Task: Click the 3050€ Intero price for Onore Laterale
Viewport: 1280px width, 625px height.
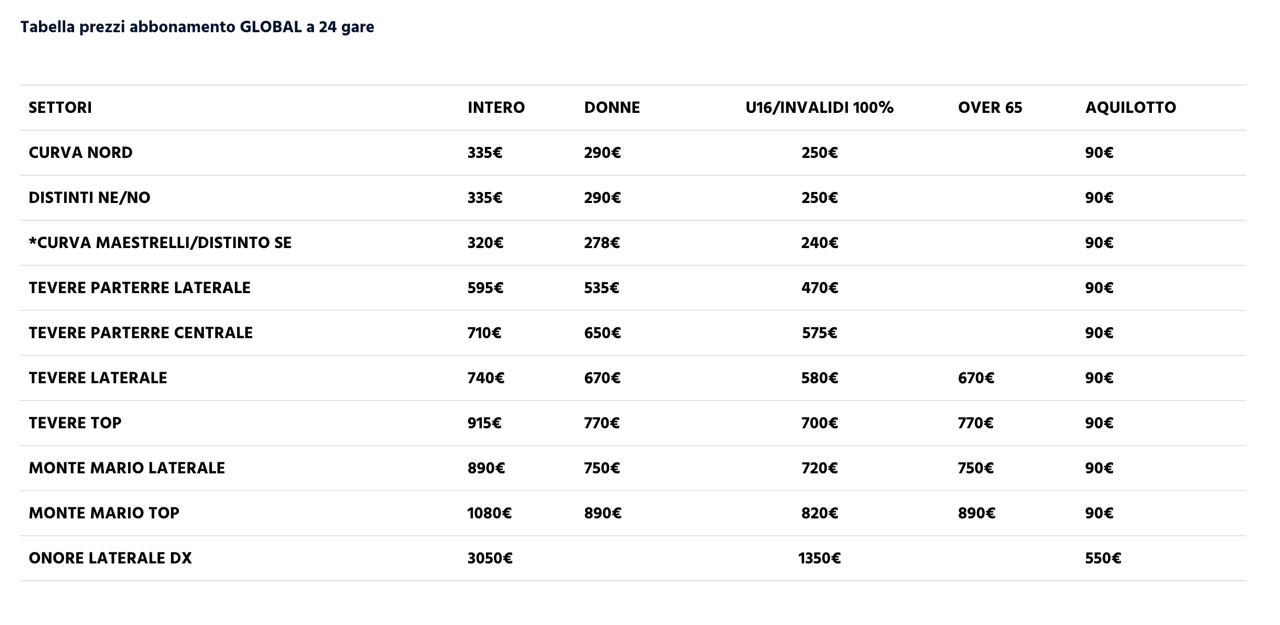Action: click(x=490, y=558)
